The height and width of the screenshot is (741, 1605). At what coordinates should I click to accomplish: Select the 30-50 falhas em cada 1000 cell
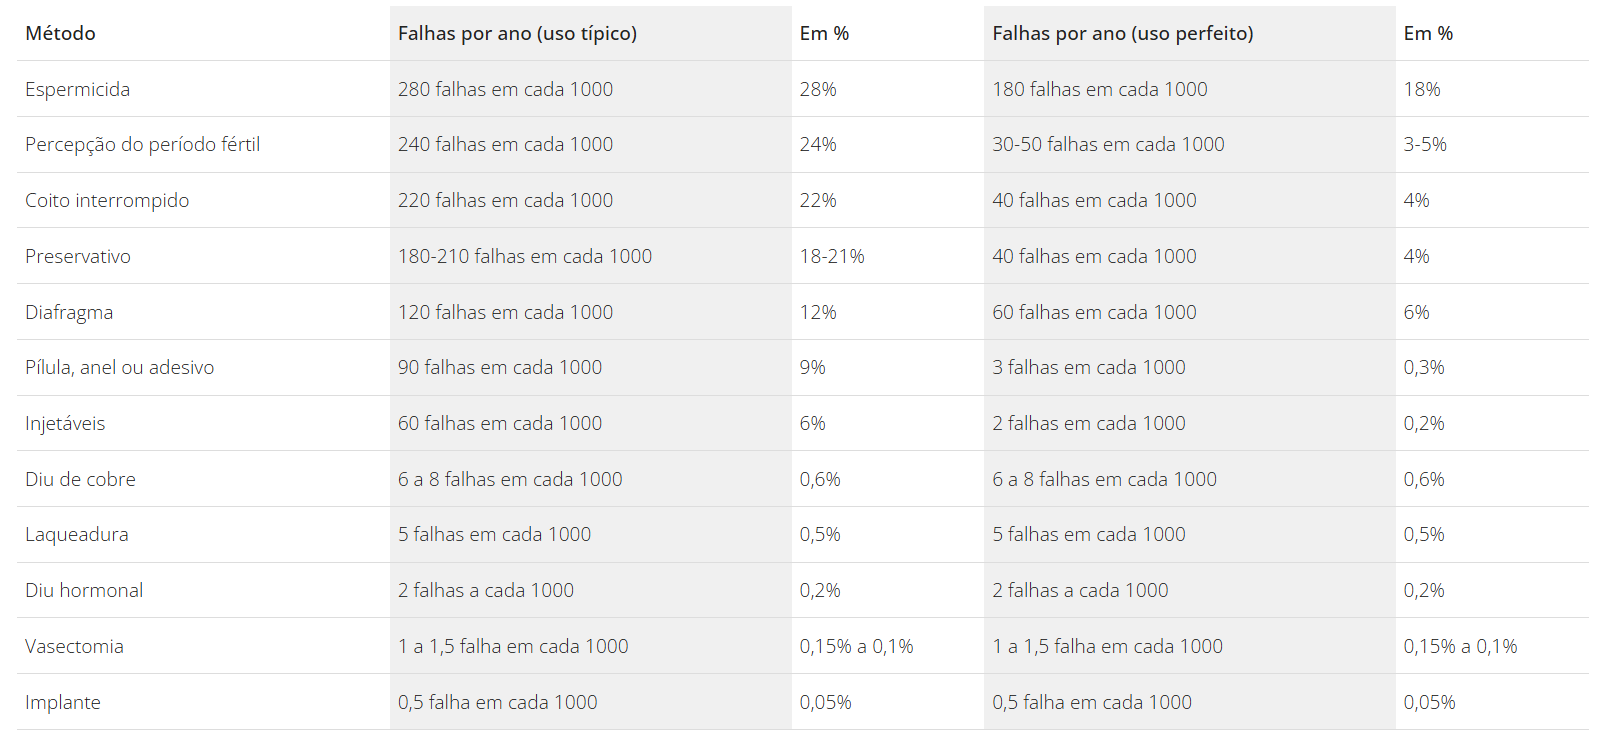pos(1108,144)
